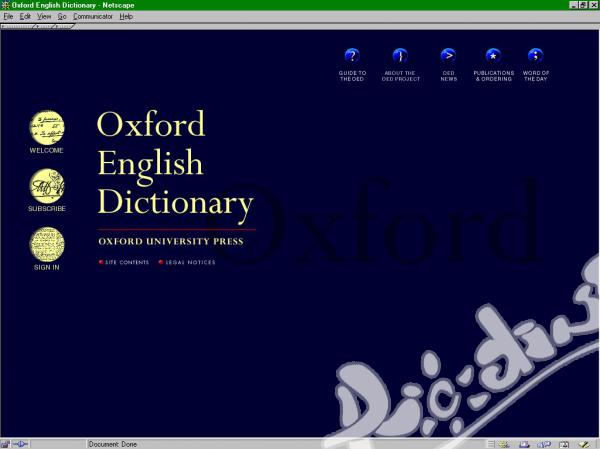This screenshot has height=449, width=600.
Task: Click the security lock icon in status bar
Action: (x=5, y=444)
